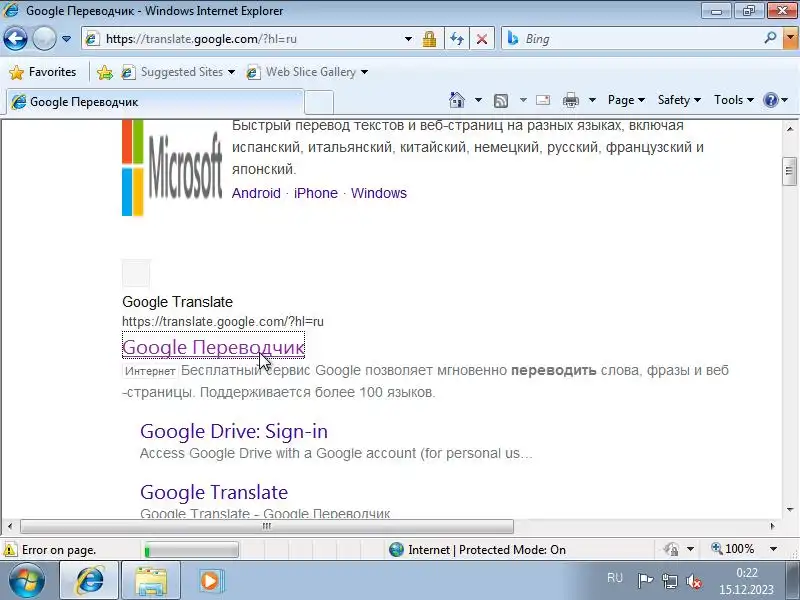The width and height of the screenshot is (800, 600).
Task: Click the RU language indicator
Action: tap(615, 578)
